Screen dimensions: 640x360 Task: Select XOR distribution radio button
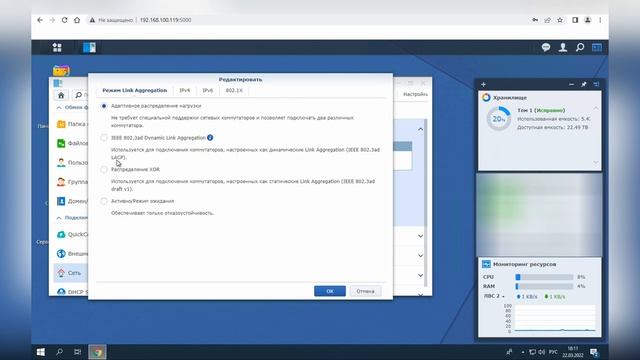pos(104,169)
